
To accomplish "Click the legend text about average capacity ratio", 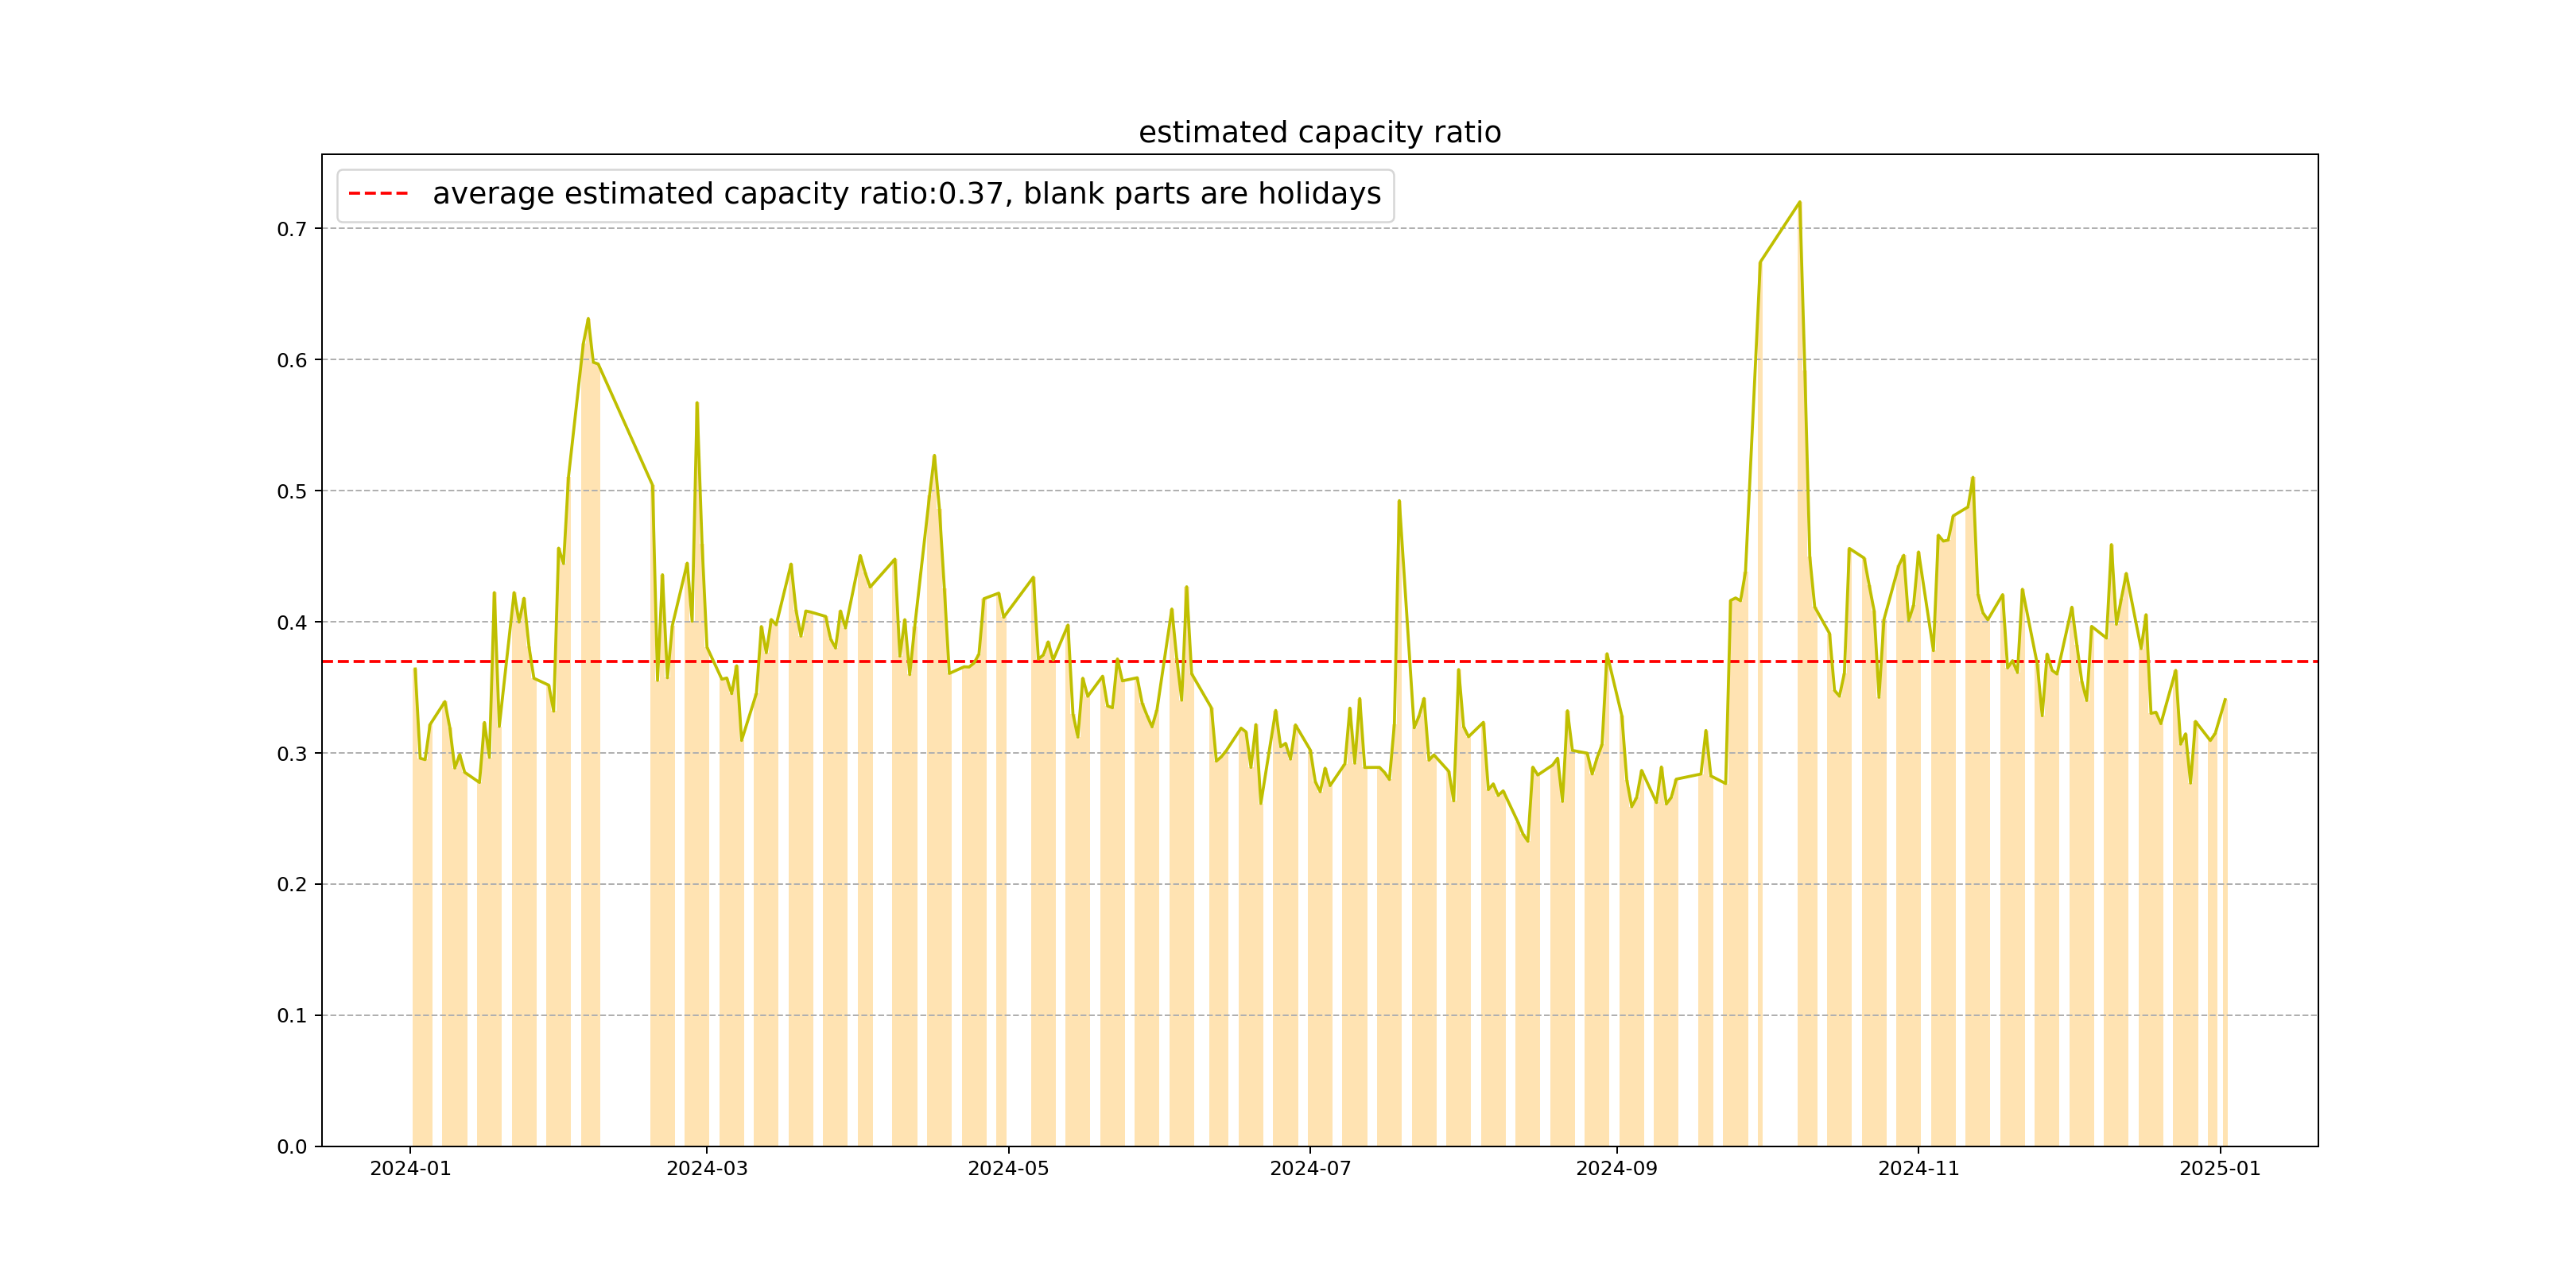I will point(906,194).
